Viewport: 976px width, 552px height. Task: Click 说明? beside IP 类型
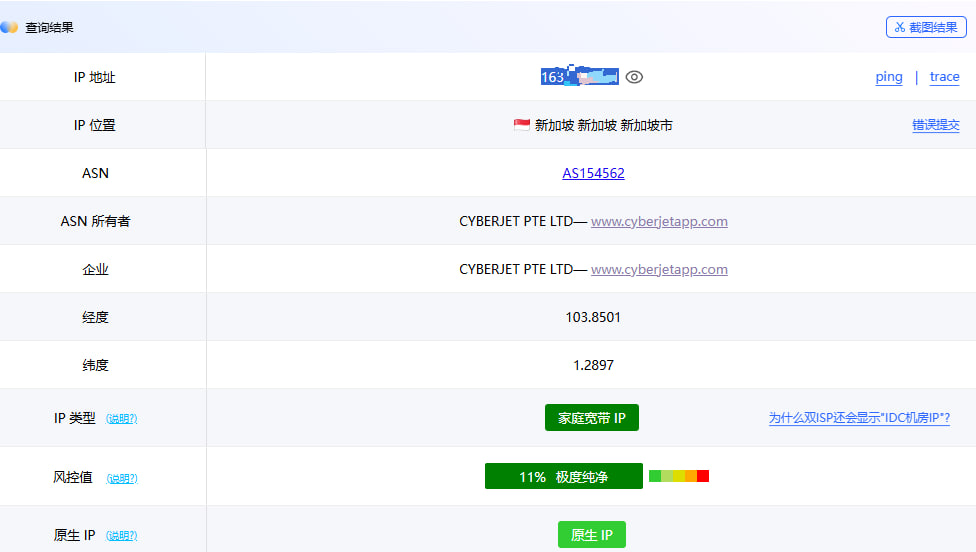[121, 419]
